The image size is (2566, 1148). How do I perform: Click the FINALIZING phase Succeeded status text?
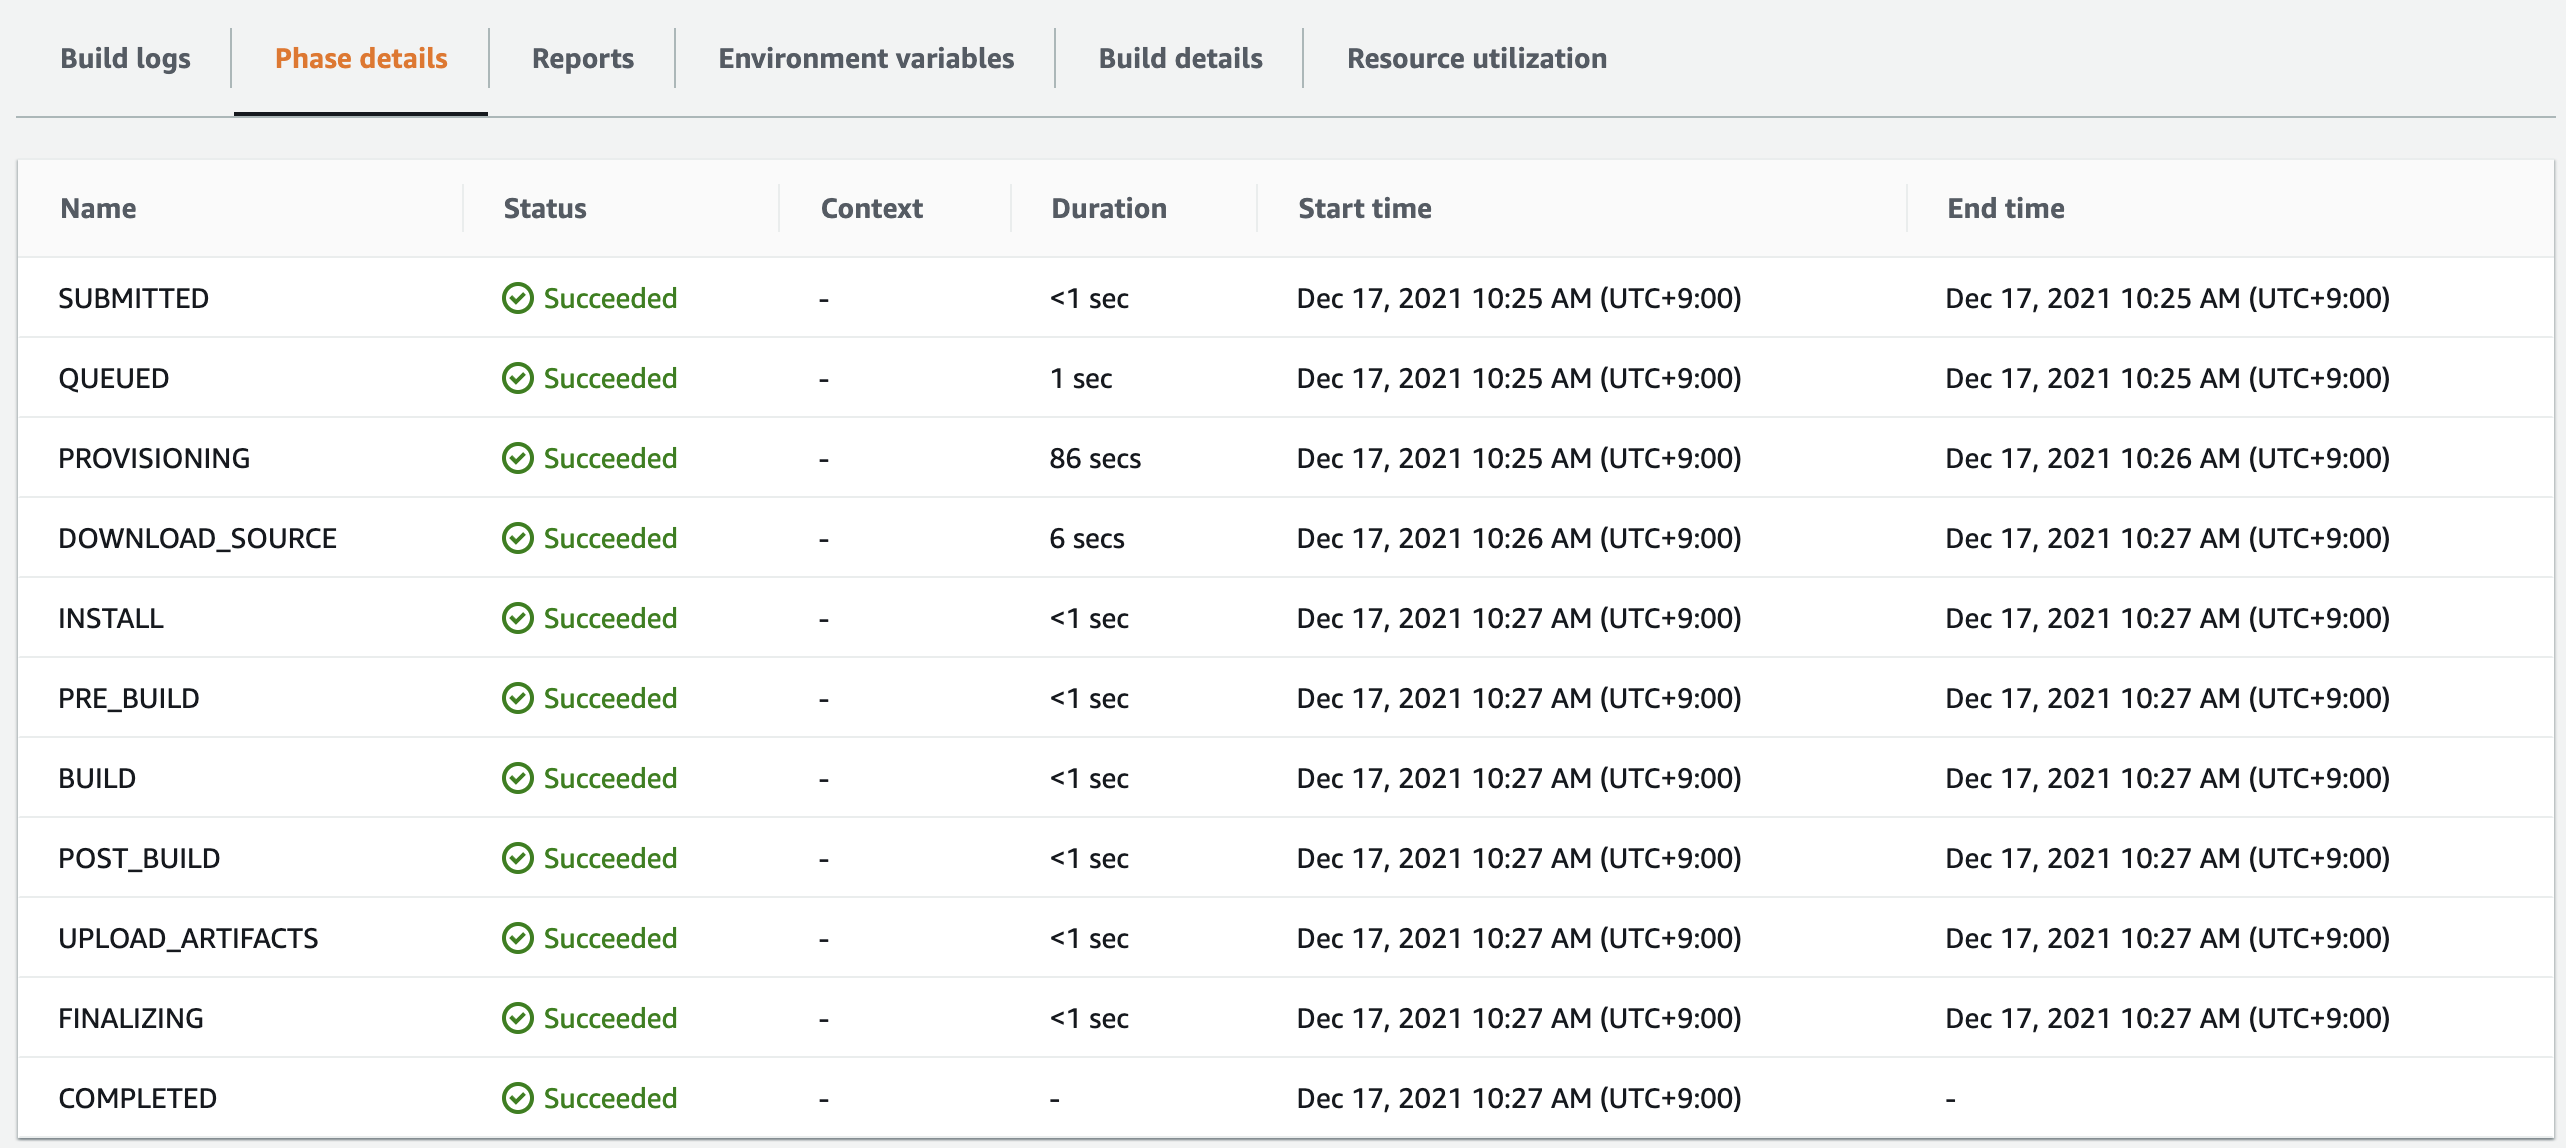pos(610,1018)
